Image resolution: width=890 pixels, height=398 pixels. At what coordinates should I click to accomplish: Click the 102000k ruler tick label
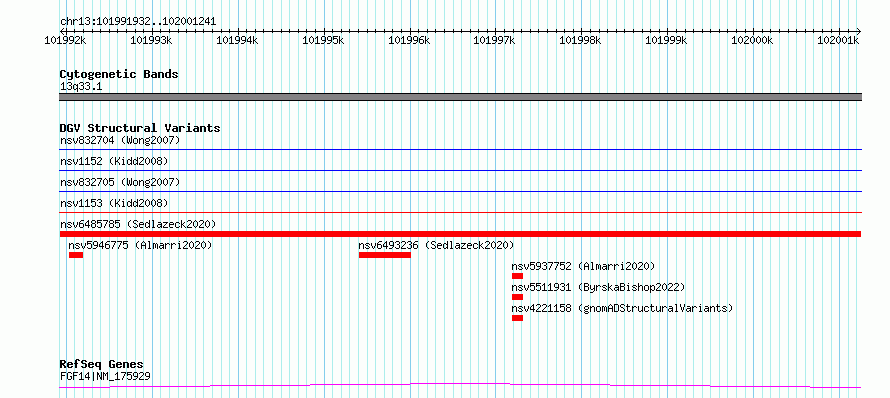[x=752, y=40]
